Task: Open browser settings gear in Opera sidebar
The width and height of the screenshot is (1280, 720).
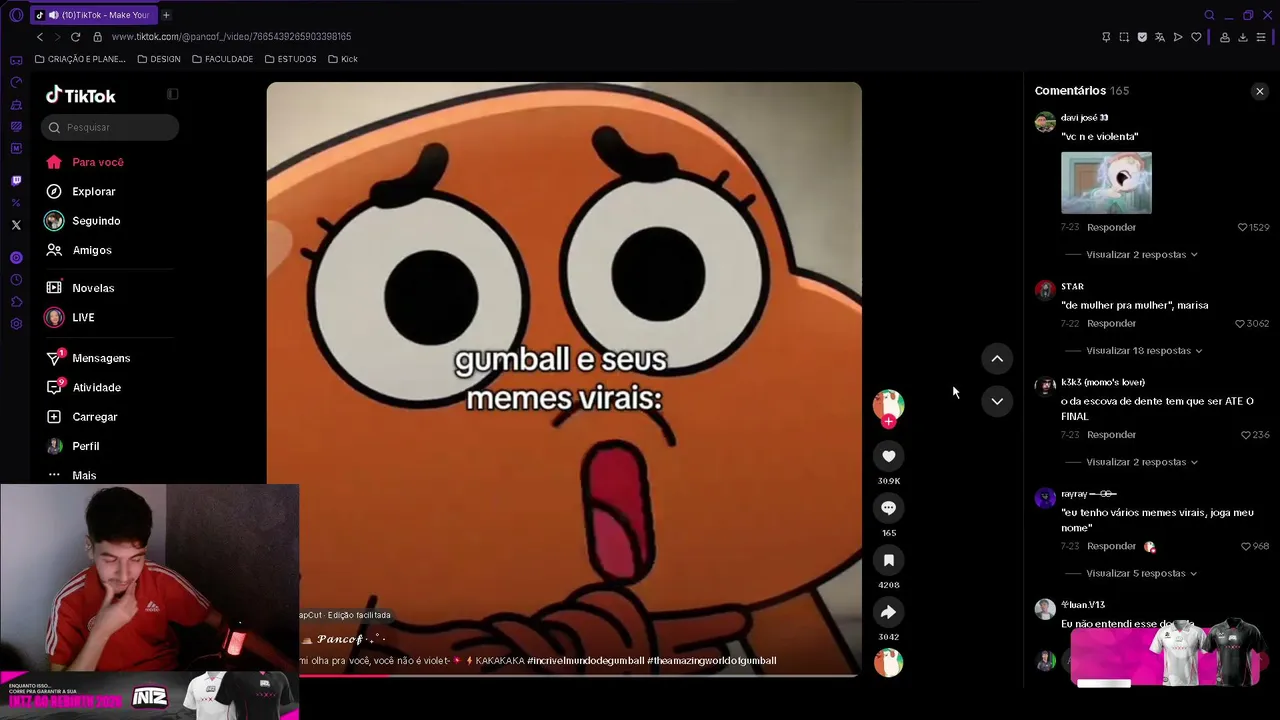Action: [x=16, y=324]
